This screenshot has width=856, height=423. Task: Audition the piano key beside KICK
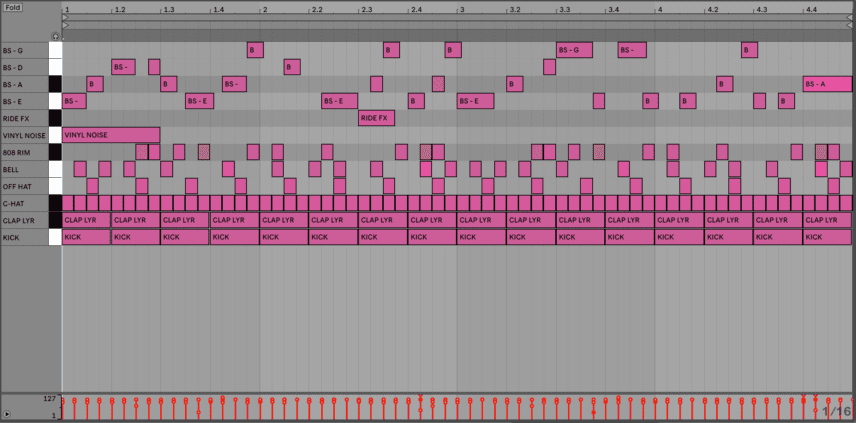click(x=55, y=237)
